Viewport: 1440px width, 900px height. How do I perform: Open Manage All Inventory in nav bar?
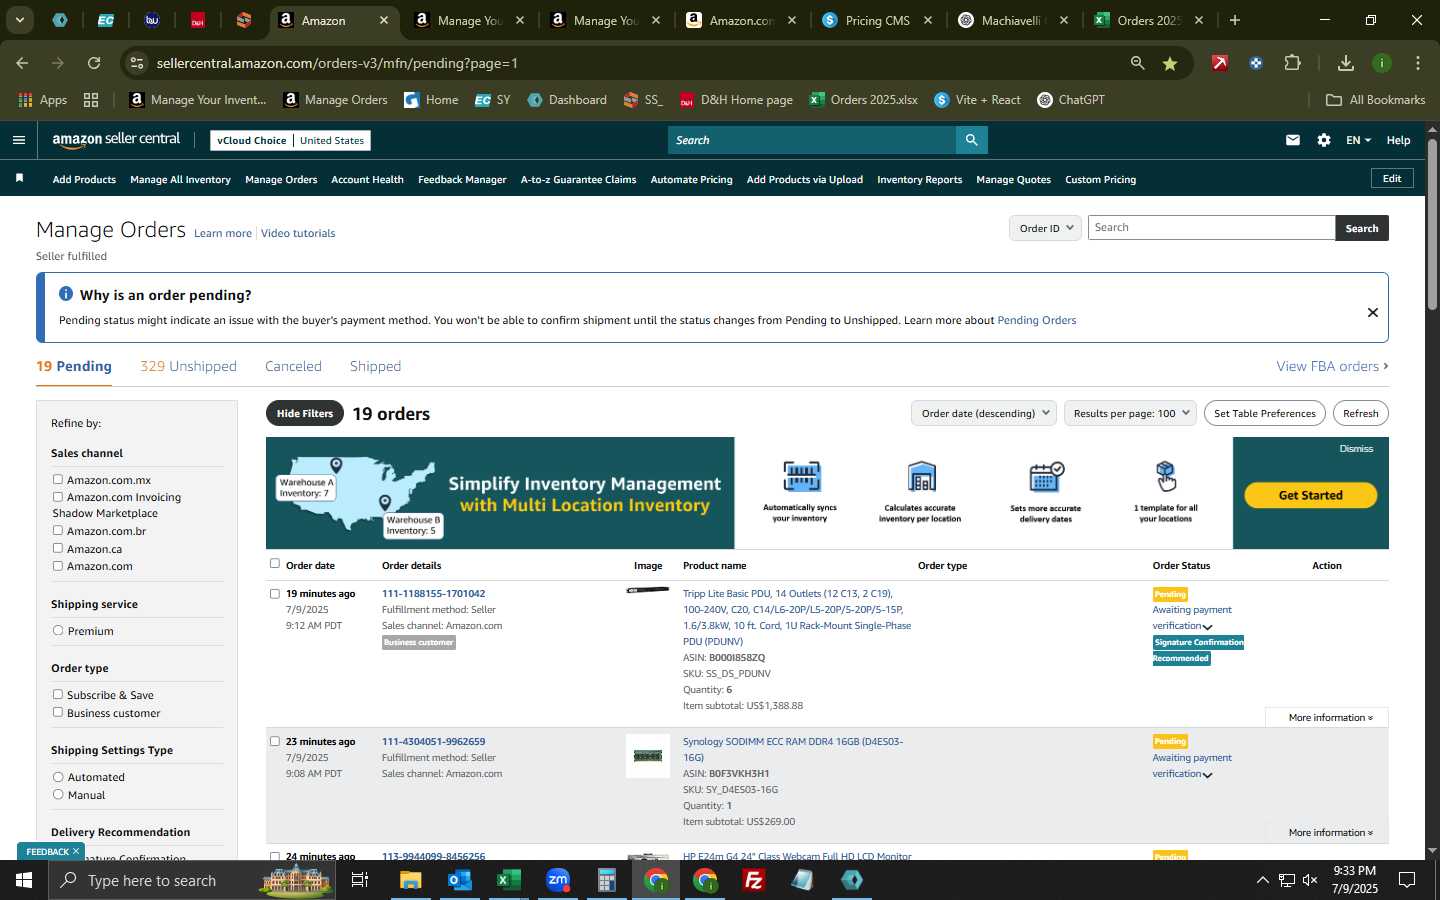click(180, 179)
